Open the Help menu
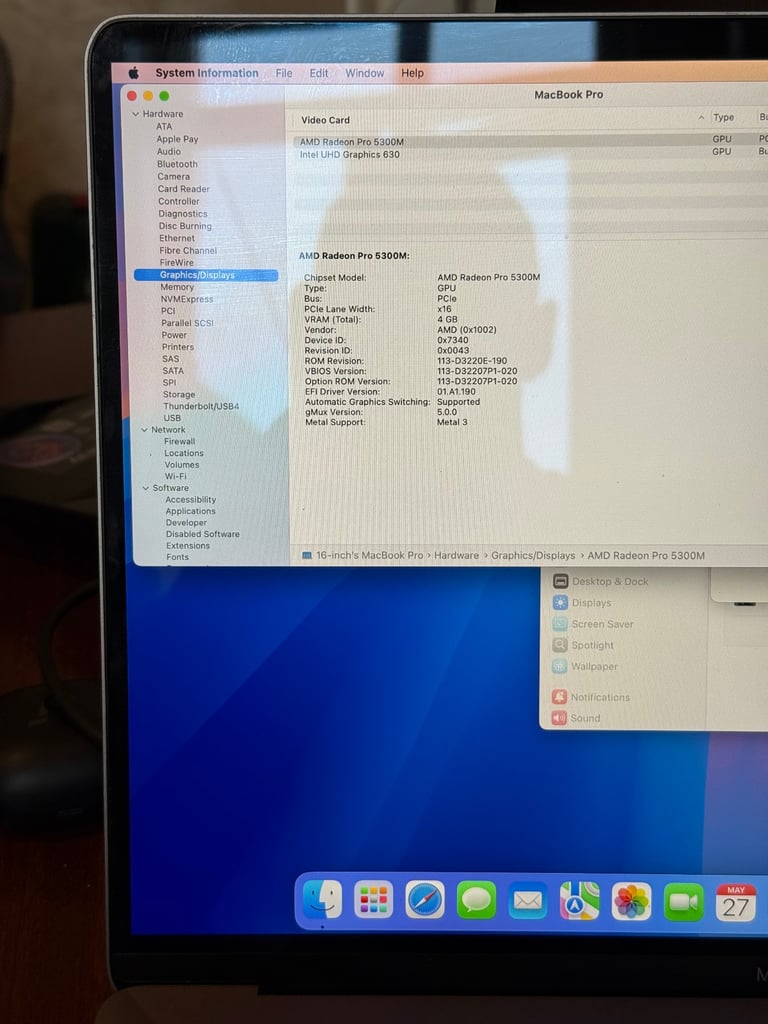 [x=412, y=73]
